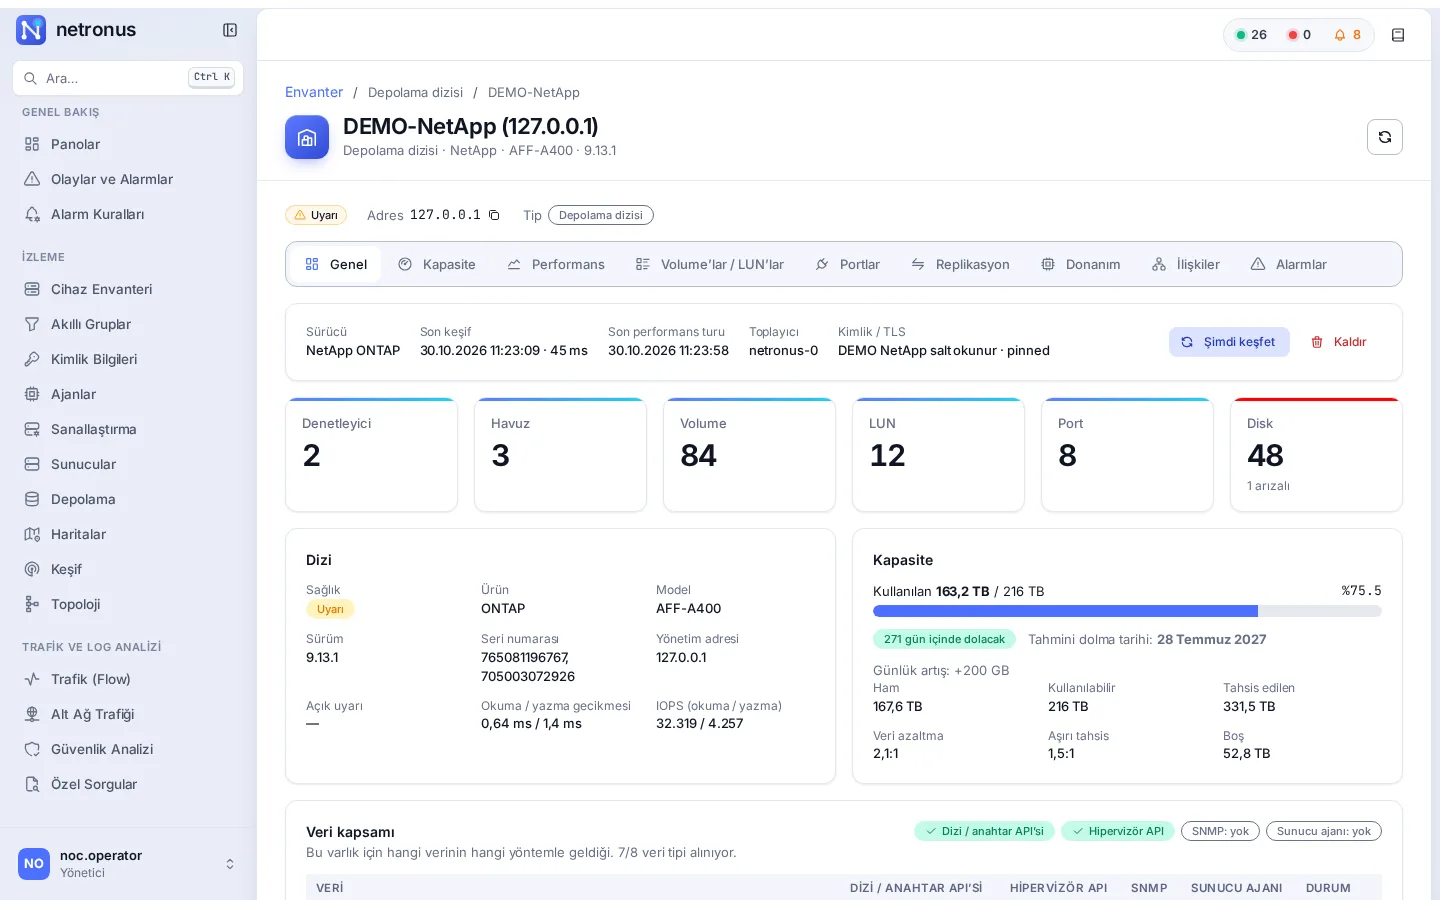
Task: Open Kimlik Bilgileri in the sidebar
Action: pos(128,359)
